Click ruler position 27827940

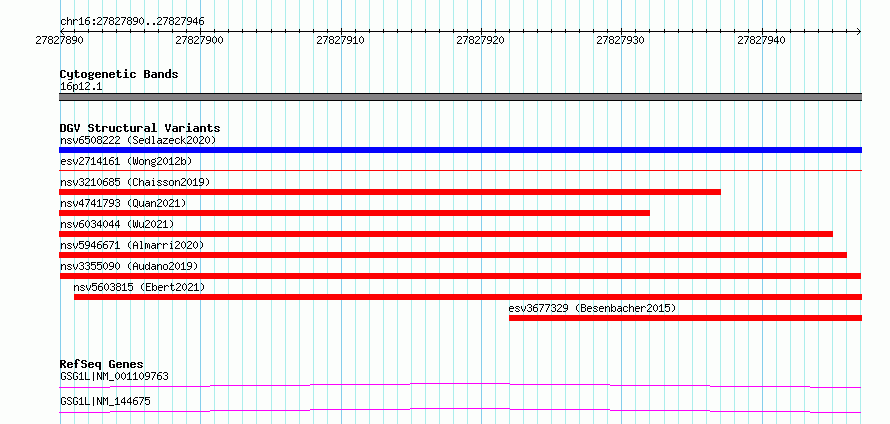pyautogui.click(x=761, y=40)
